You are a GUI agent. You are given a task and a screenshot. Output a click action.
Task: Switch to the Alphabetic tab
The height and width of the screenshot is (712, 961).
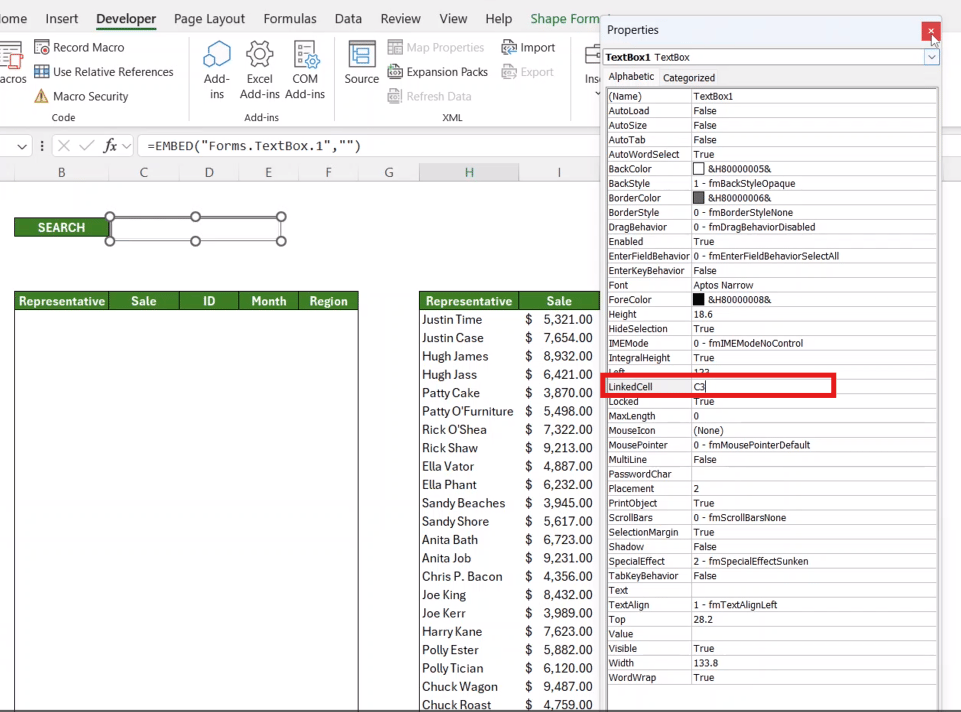631,77
